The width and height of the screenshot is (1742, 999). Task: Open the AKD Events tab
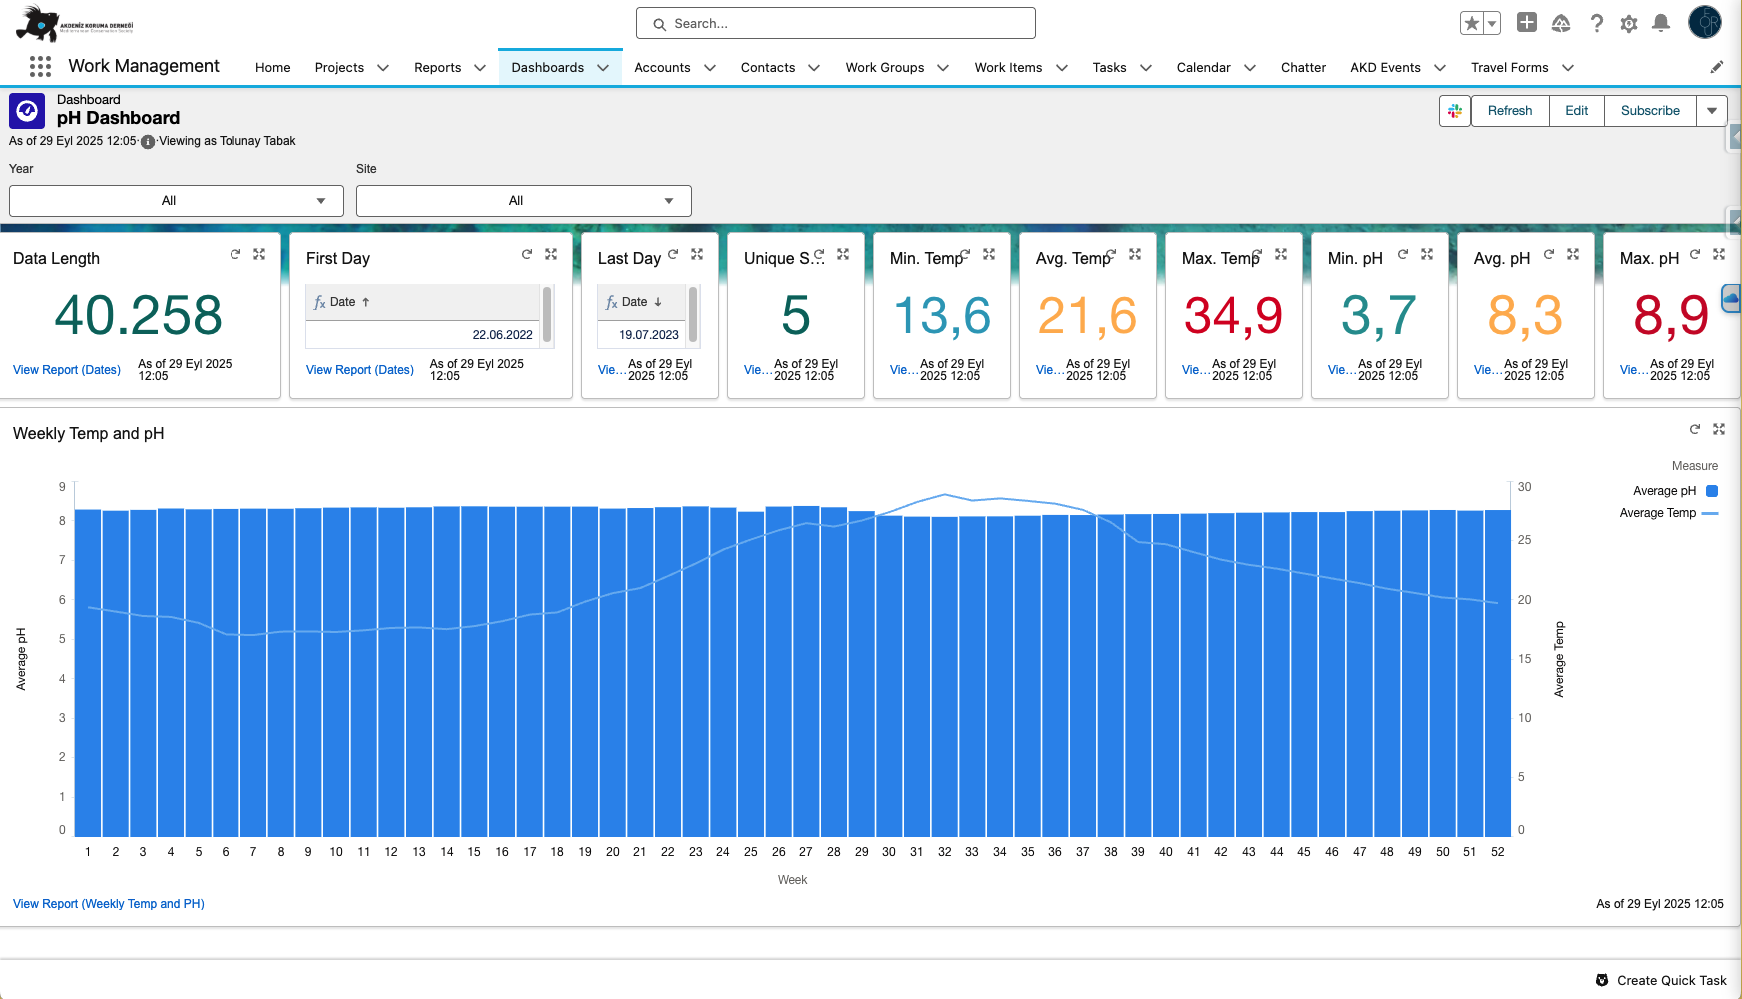point(1385,68)
